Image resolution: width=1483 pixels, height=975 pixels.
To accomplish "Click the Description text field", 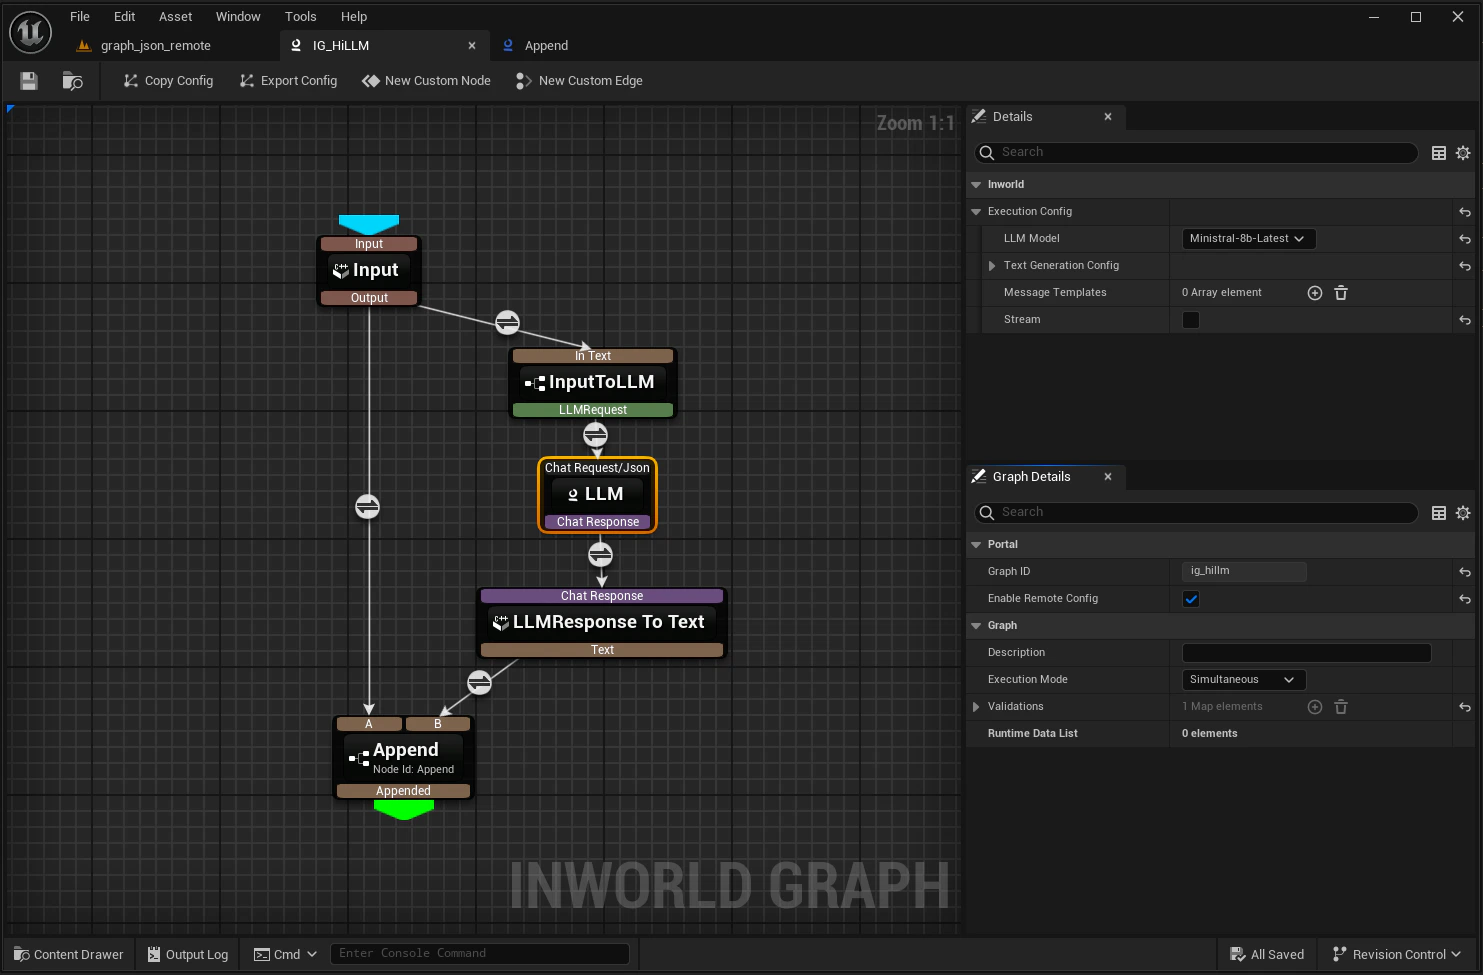I will pyautogui.click(x=1306, y=653).
